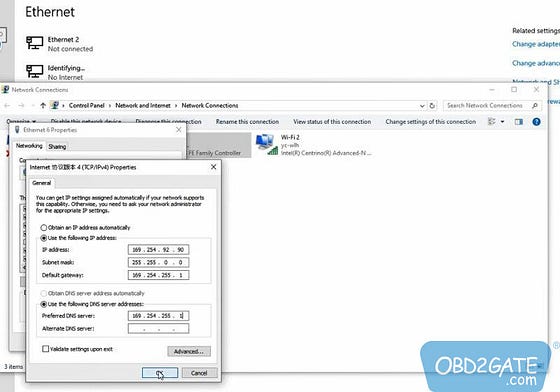Click 'Diagnose this connection' in toolbar
Image resolution: width=560 pixels, height=392 pixels.
coord(168,122)
